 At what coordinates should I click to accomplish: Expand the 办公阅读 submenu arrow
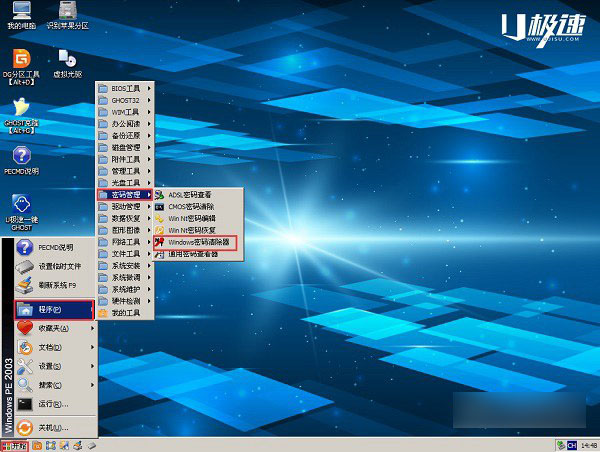coord(149,124)
